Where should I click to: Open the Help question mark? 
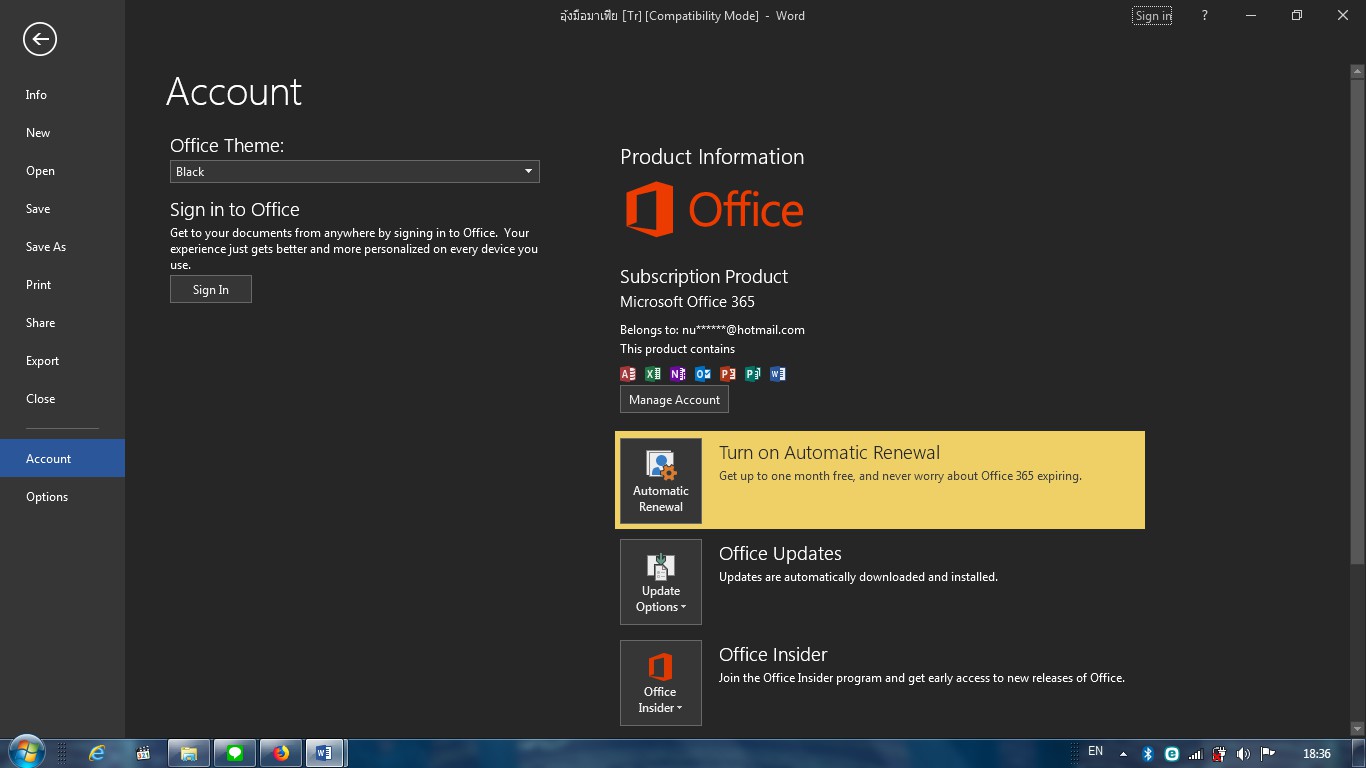[1204, 15]
